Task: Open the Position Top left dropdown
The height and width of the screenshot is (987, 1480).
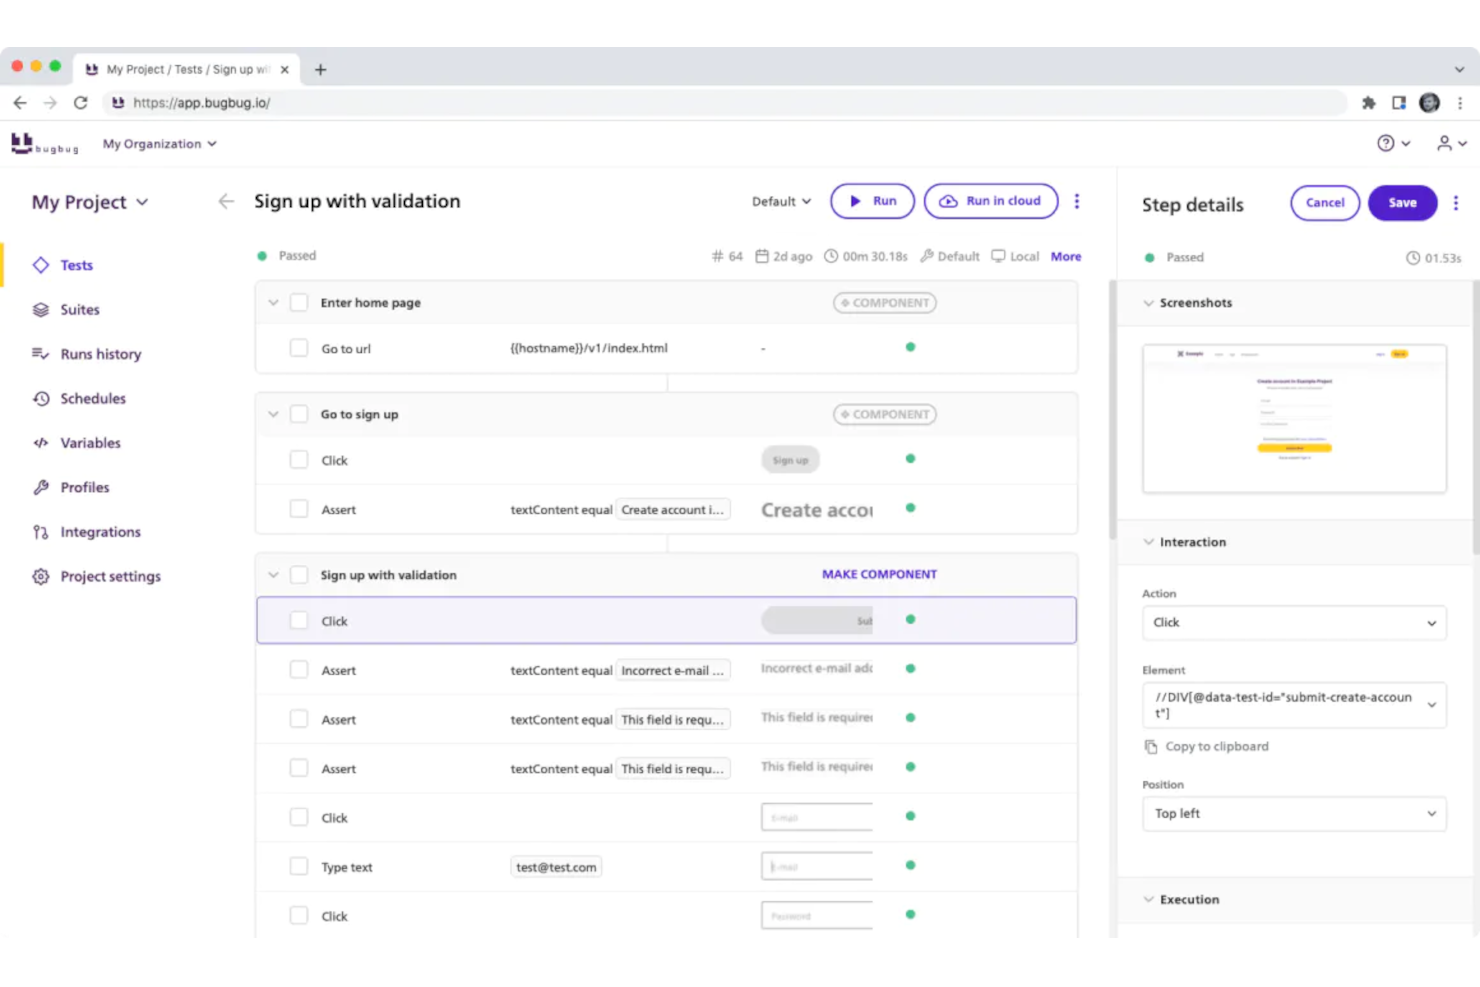Action: tap(1294, 814)
